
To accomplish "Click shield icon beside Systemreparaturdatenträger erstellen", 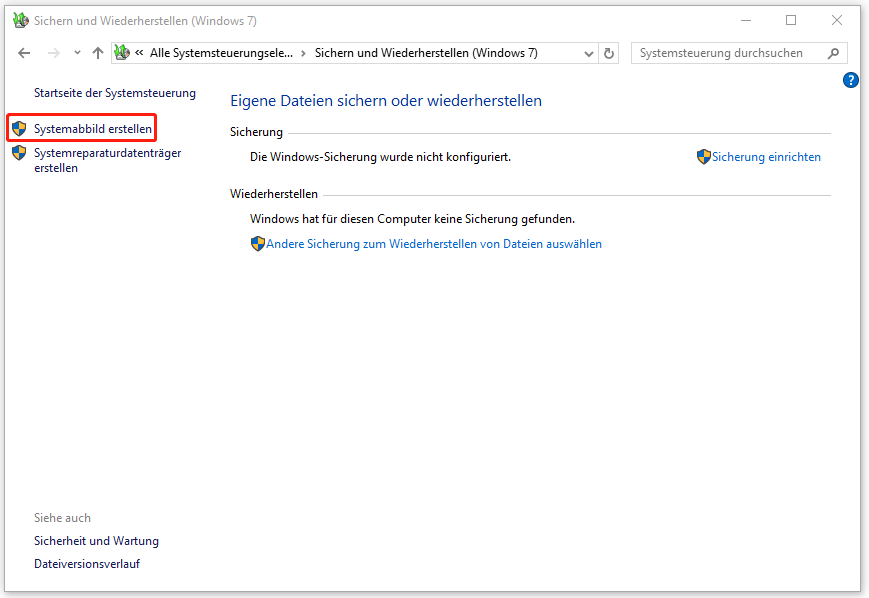I will [x=19, y=153].
